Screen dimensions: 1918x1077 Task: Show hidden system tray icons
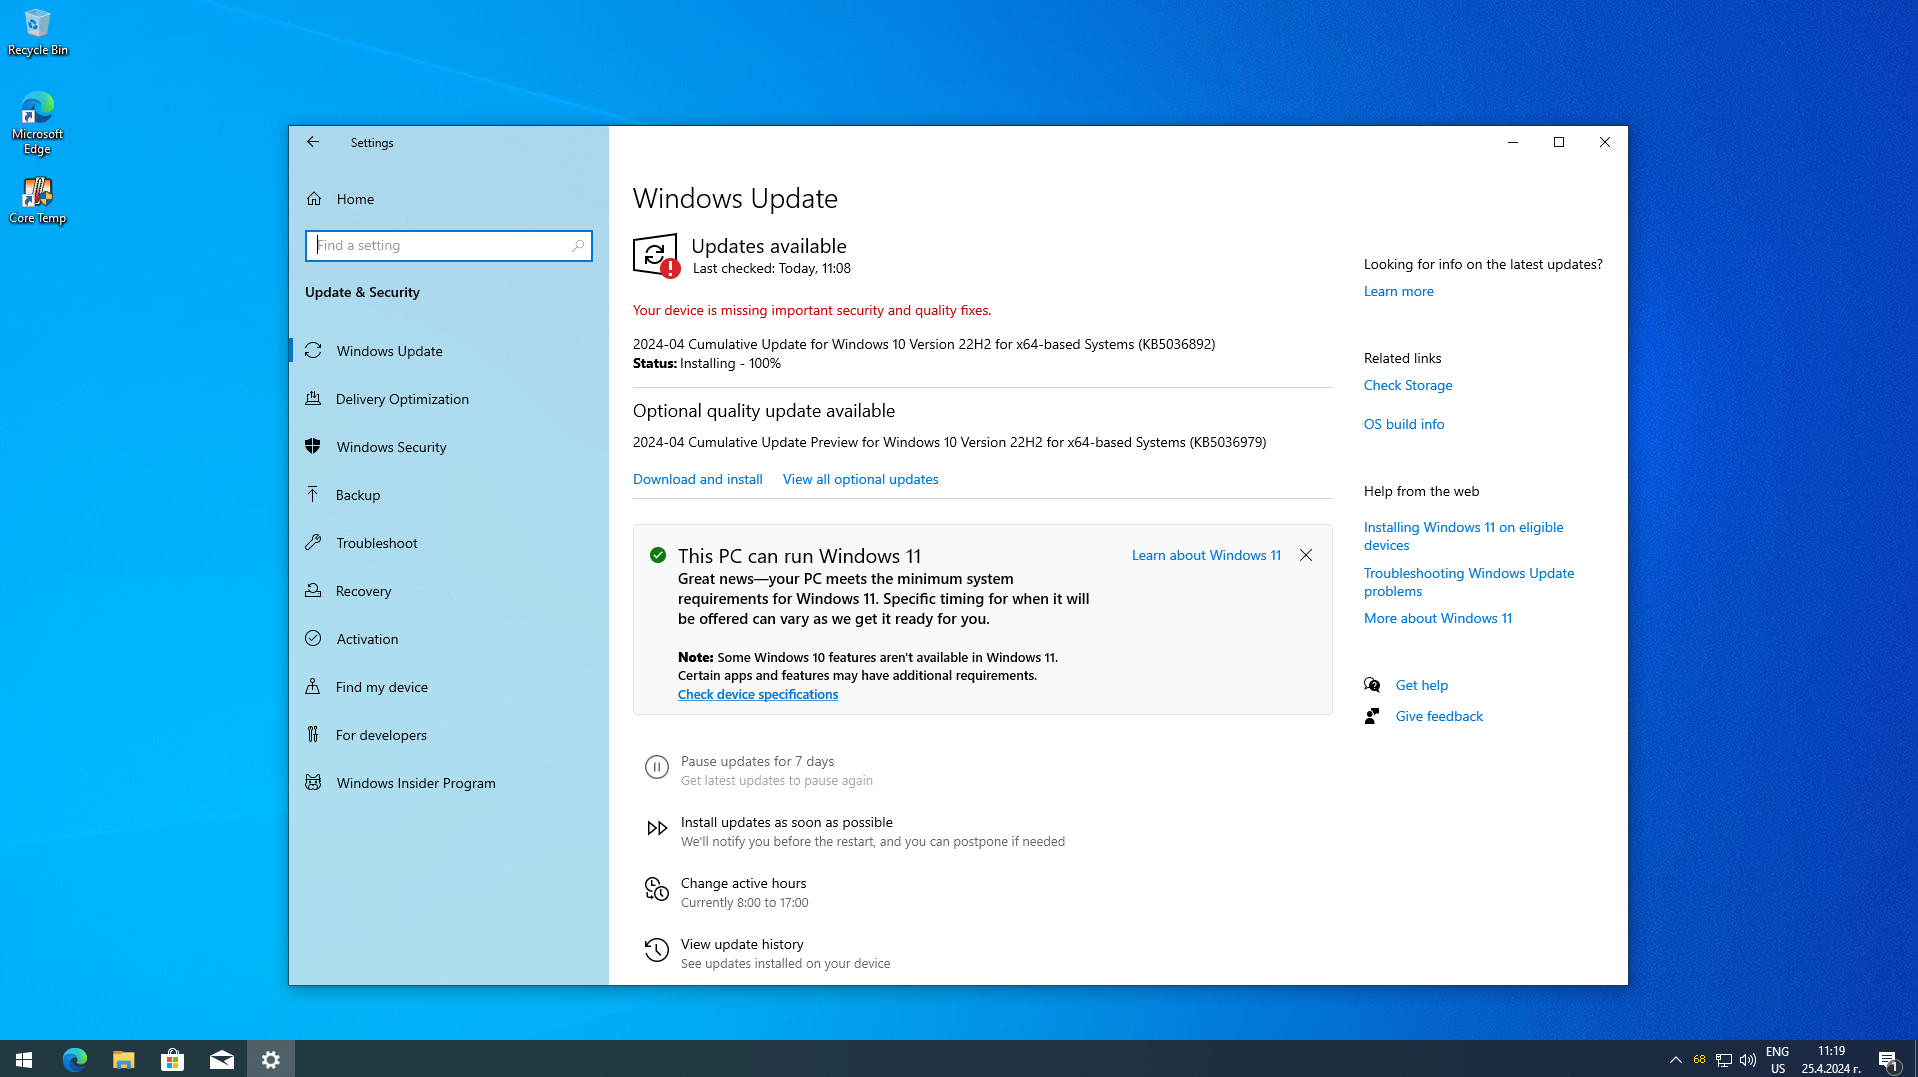(1676, 1060)
